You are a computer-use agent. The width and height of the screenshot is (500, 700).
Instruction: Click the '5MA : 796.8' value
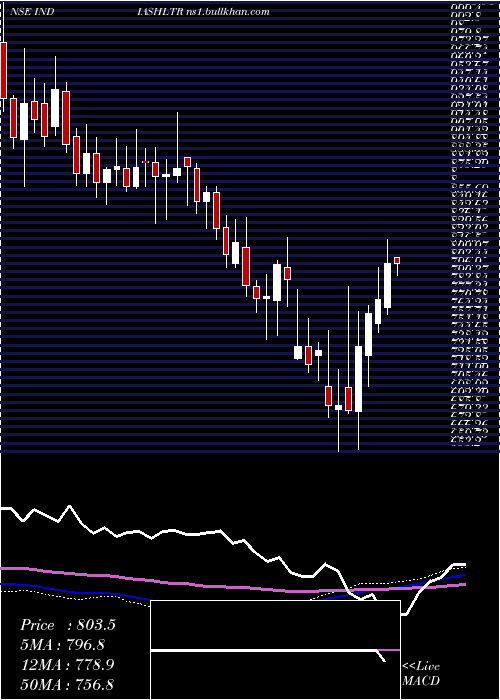[x=64, y=645]
